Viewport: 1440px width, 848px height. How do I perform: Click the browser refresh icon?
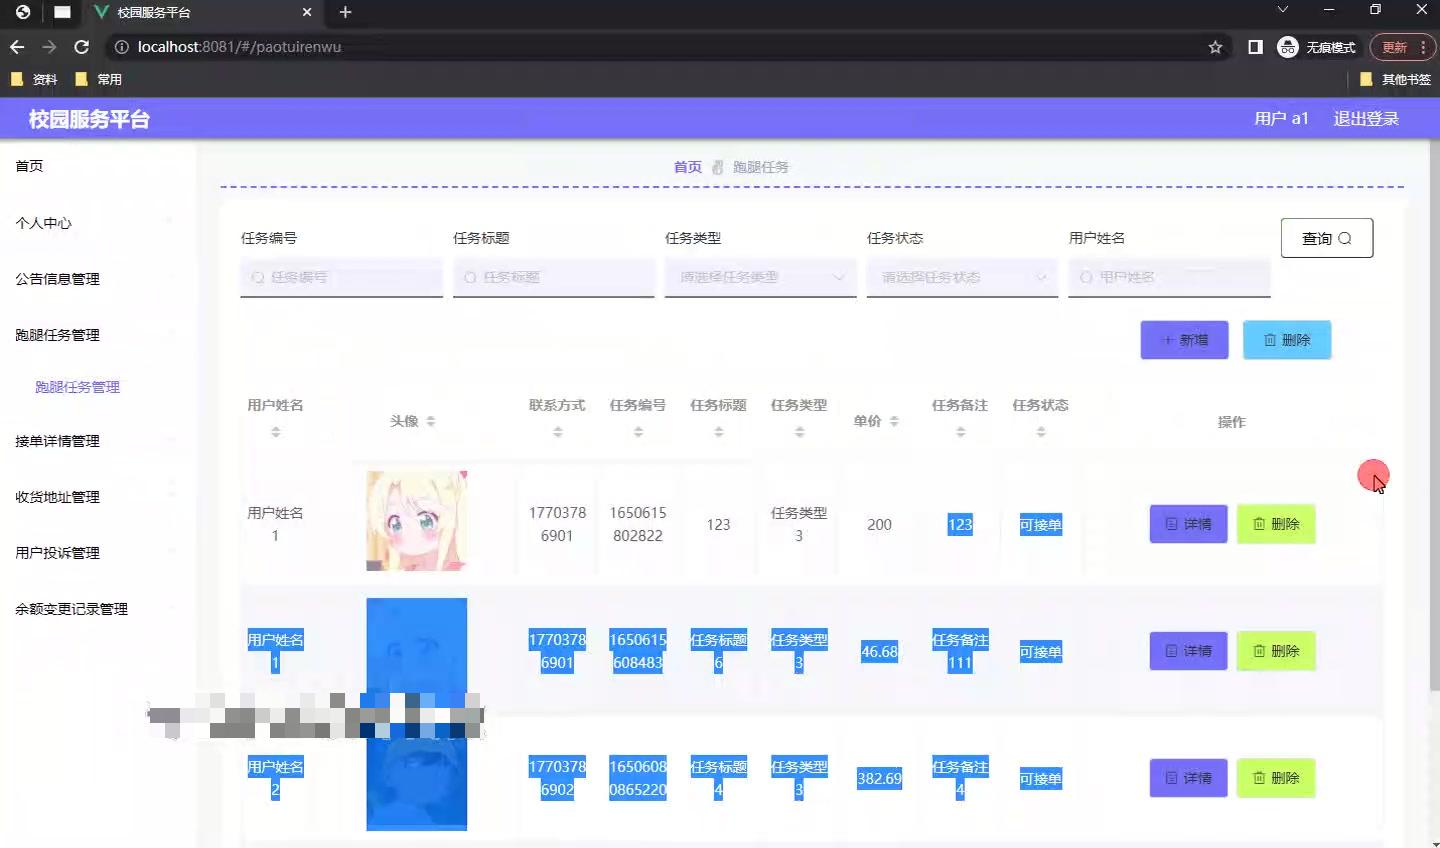tap(82, 46)
